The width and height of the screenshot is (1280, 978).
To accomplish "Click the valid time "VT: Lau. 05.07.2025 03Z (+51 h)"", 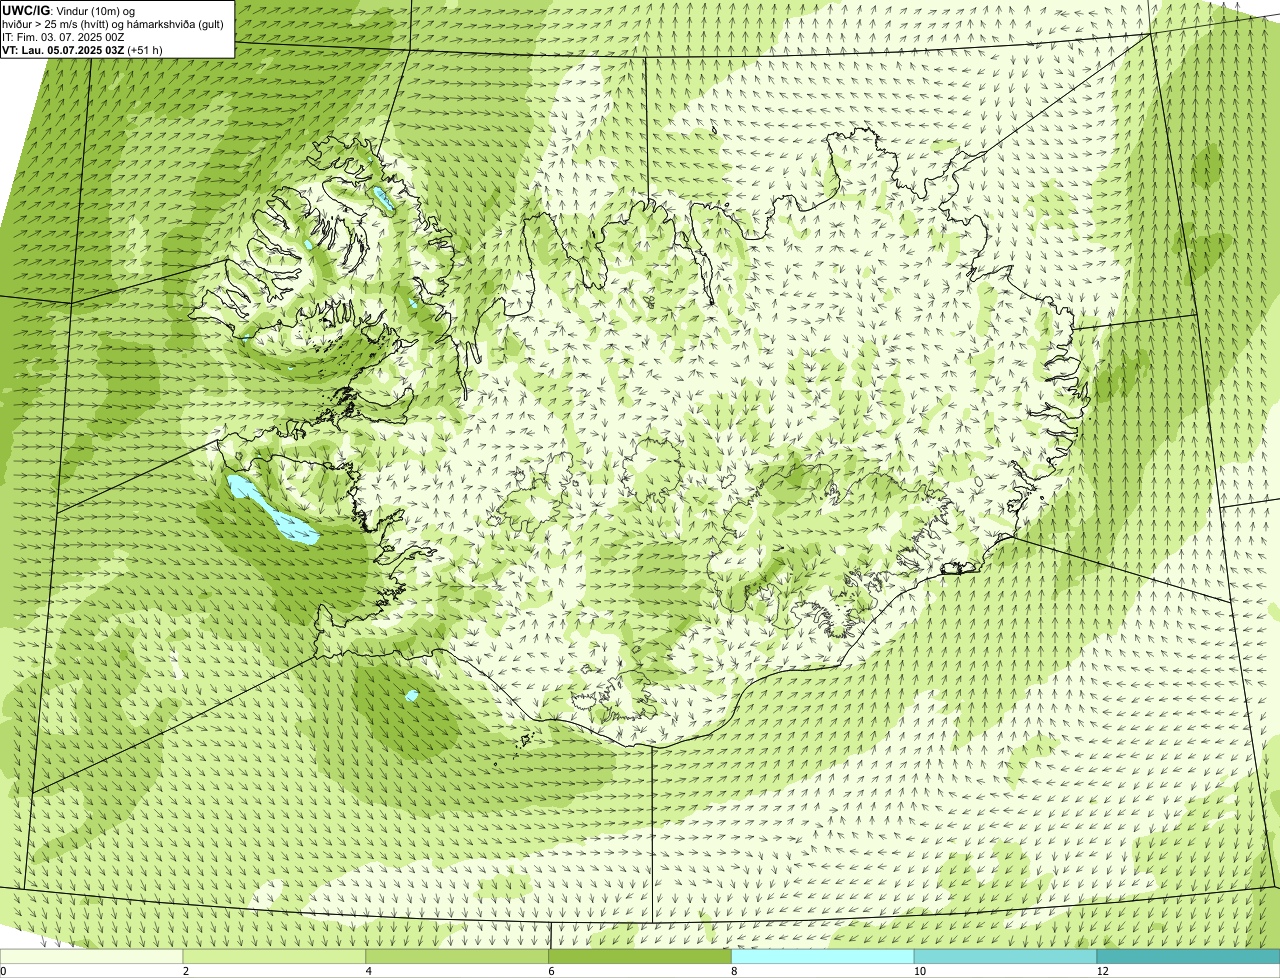I will pos(83,50).
